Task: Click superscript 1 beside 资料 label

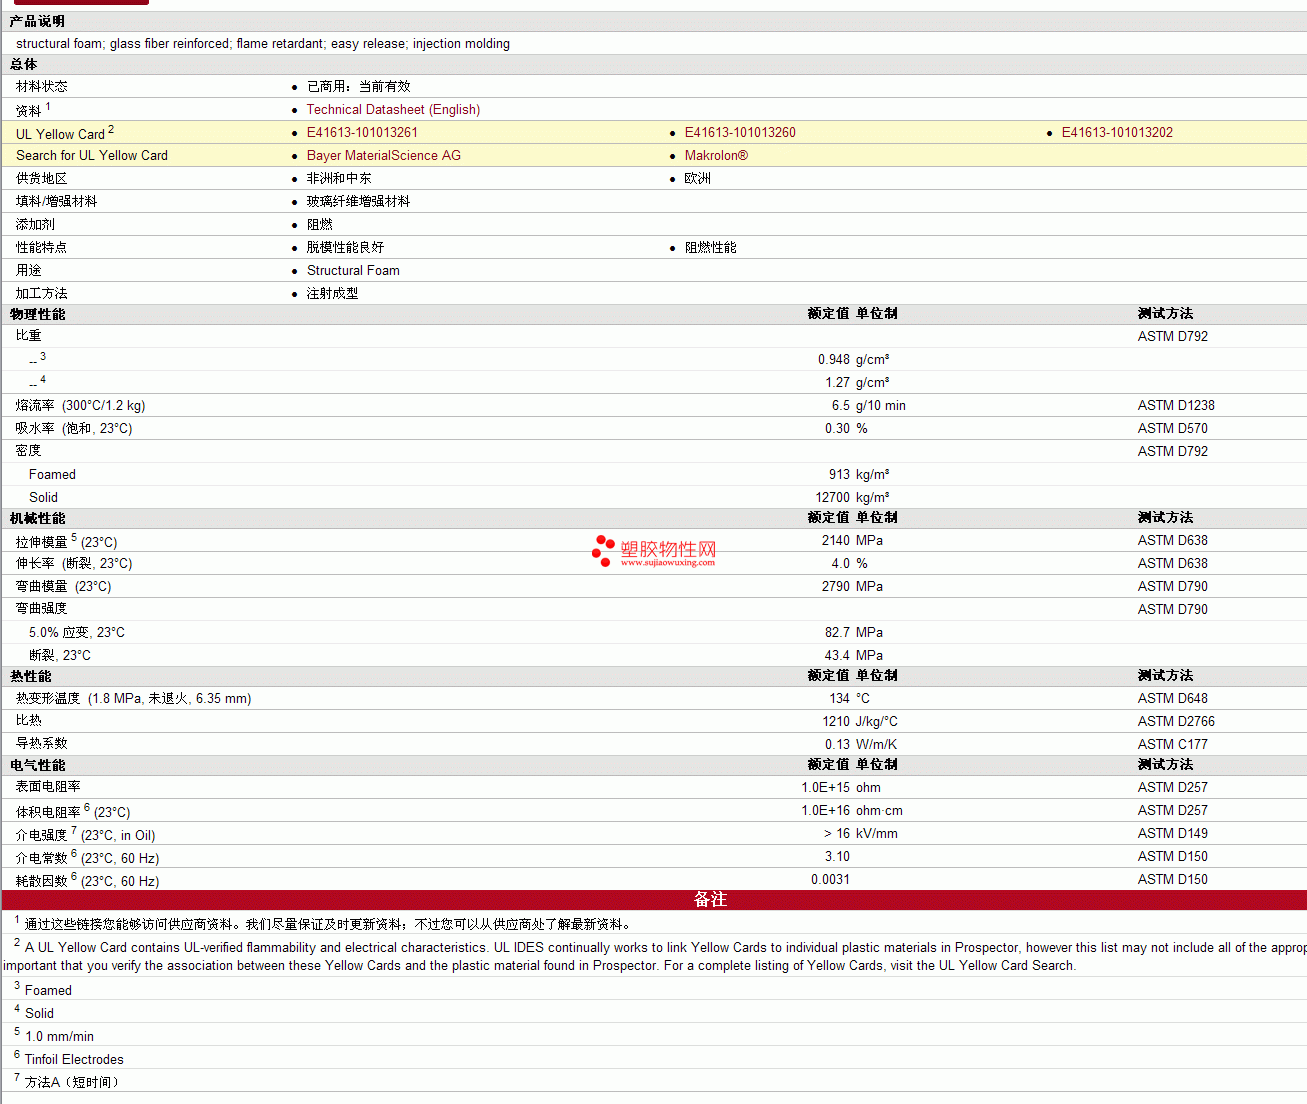Action: pos(48,106)
